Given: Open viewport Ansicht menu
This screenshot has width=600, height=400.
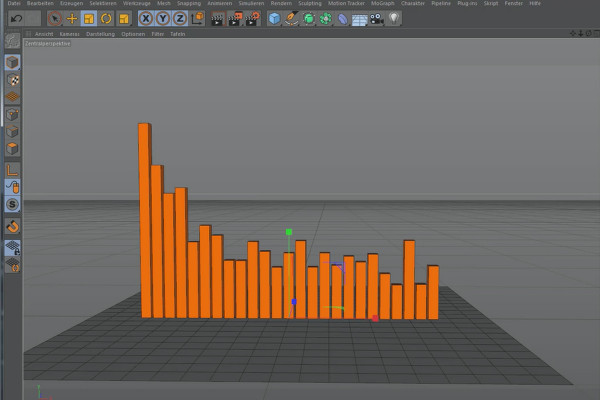Looking at the screenshot, I should tap(44, 34).
